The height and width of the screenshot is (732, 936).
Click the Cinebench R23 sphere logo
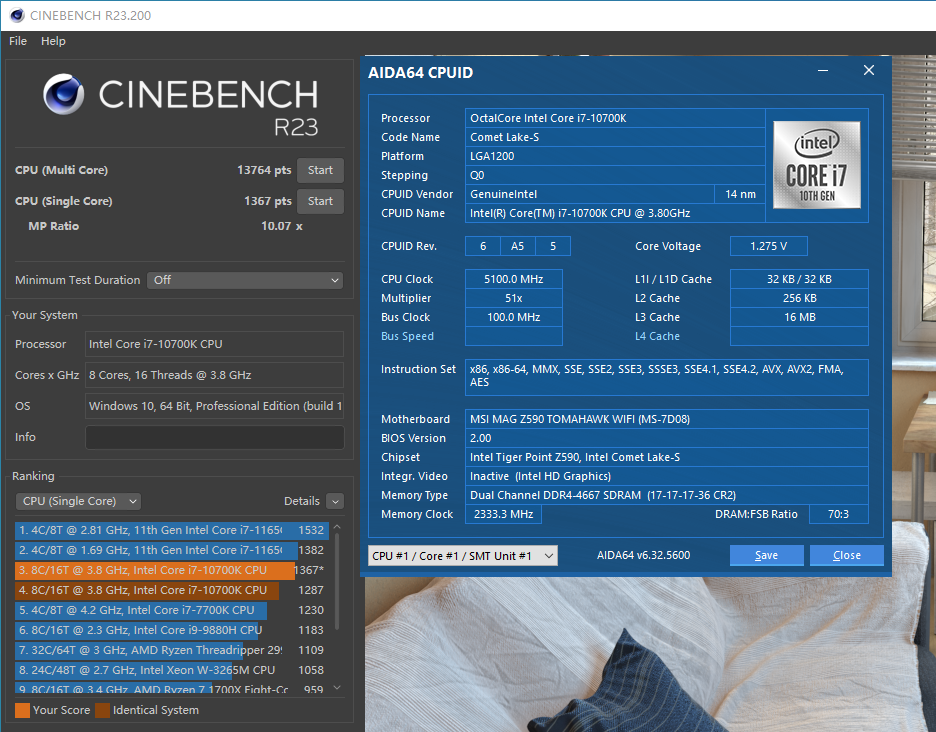63,94
